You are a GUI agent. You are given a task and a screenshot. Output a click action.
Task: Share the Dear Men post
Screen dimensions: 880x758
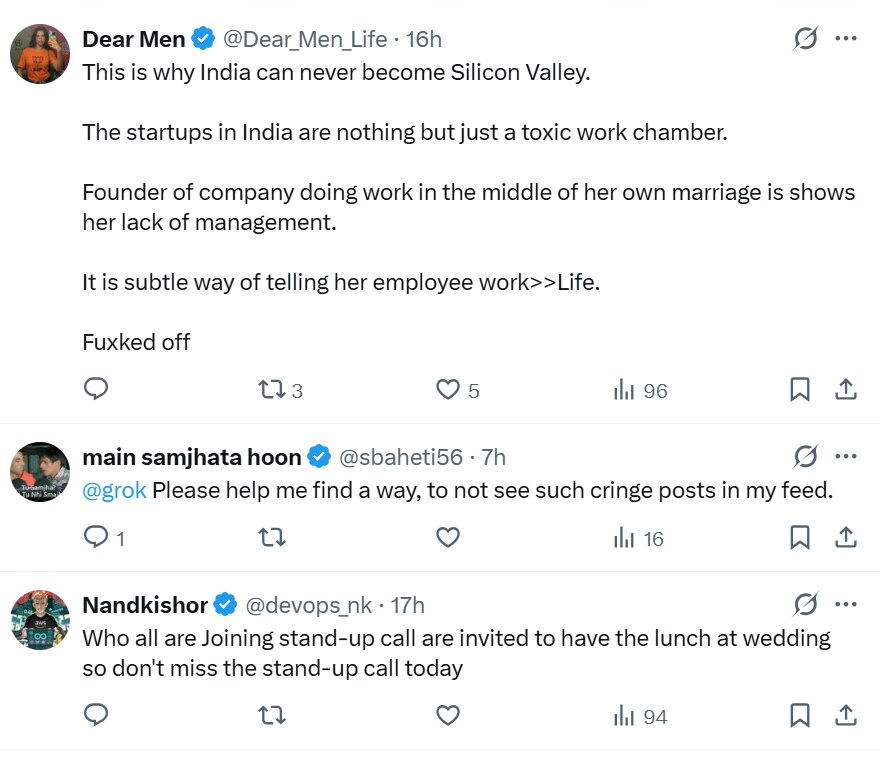[x=846, y=390]
